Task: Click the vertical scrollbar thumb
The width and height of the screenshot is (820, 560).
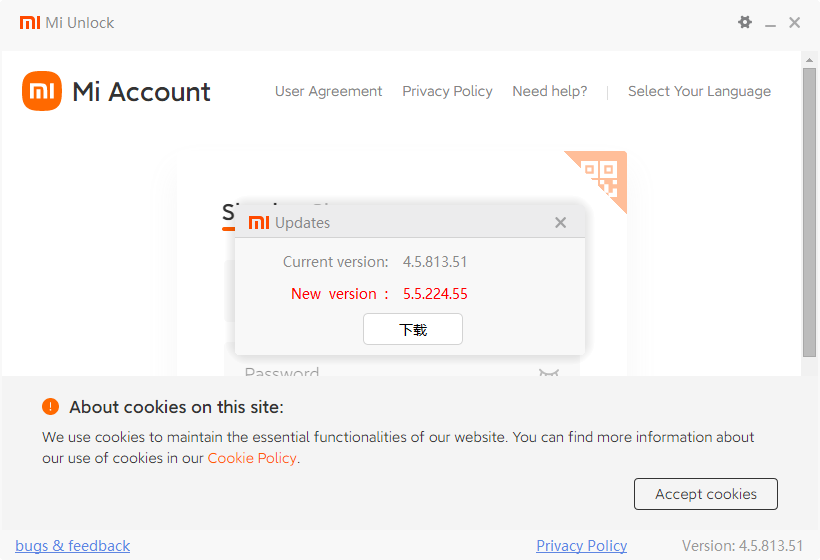Action: [810, 212]
